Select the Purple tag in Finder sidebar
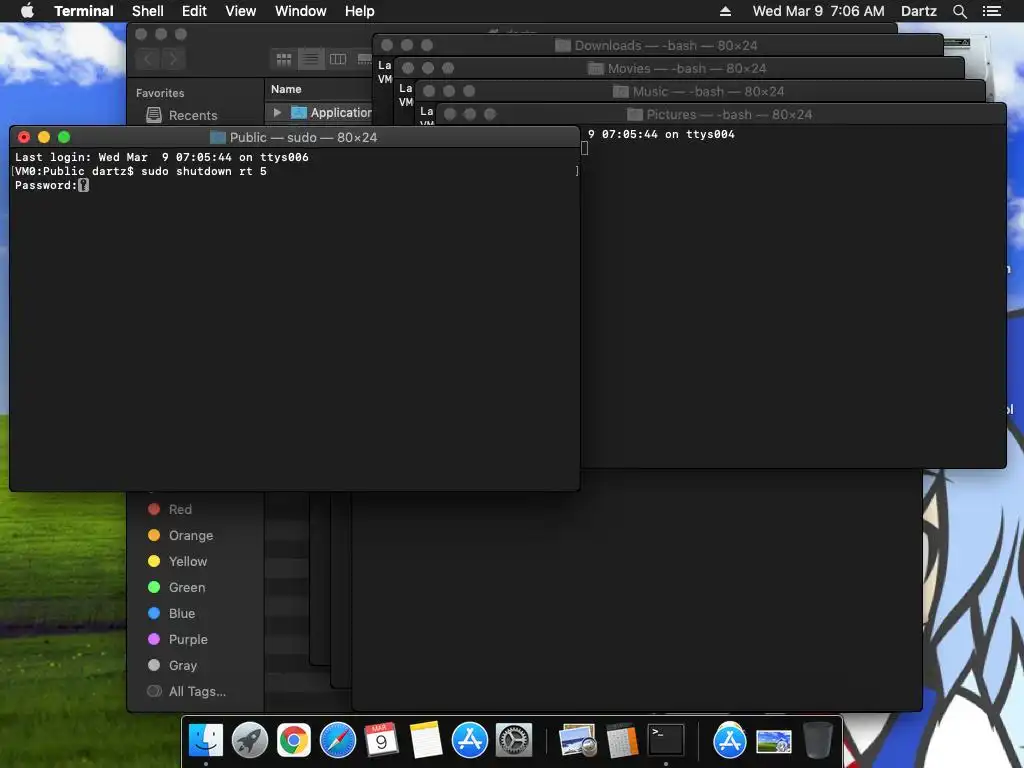This screenshot has width=1024, height=768. [188, 639]
